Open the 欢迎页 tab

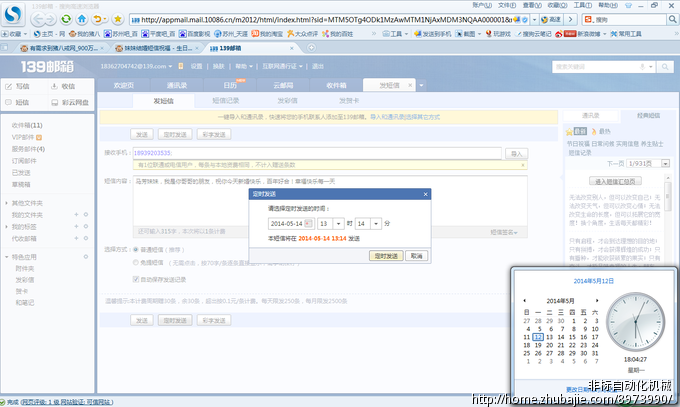pos(124,85)
